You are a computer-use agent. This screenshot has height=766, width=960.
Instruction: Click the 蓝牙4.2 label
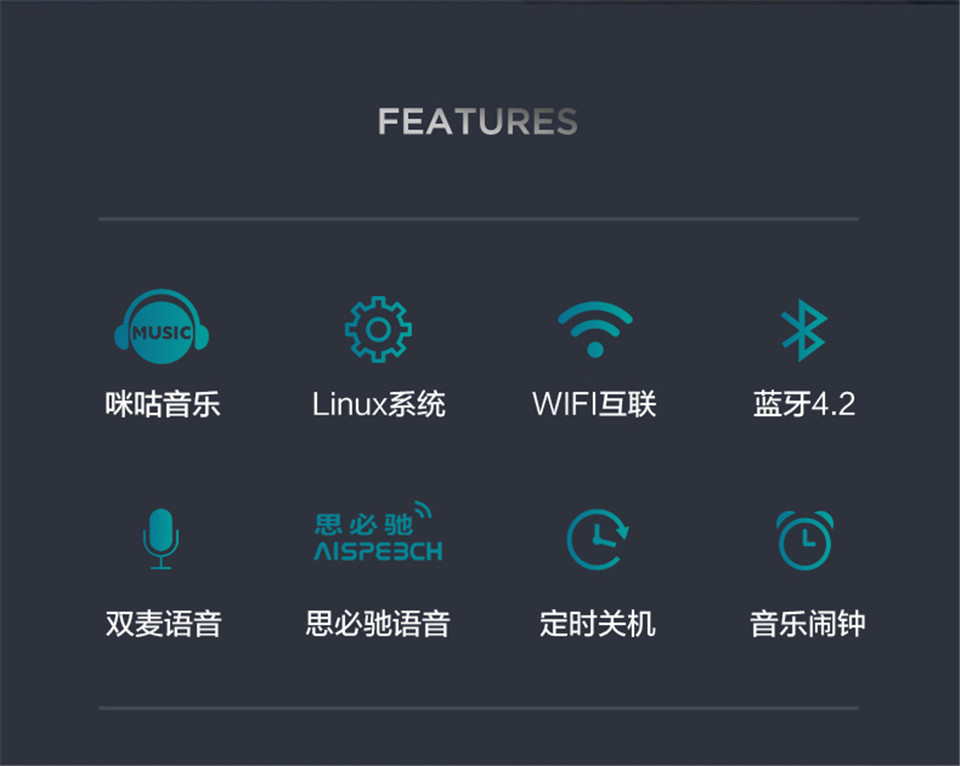(x=804, y=404)
